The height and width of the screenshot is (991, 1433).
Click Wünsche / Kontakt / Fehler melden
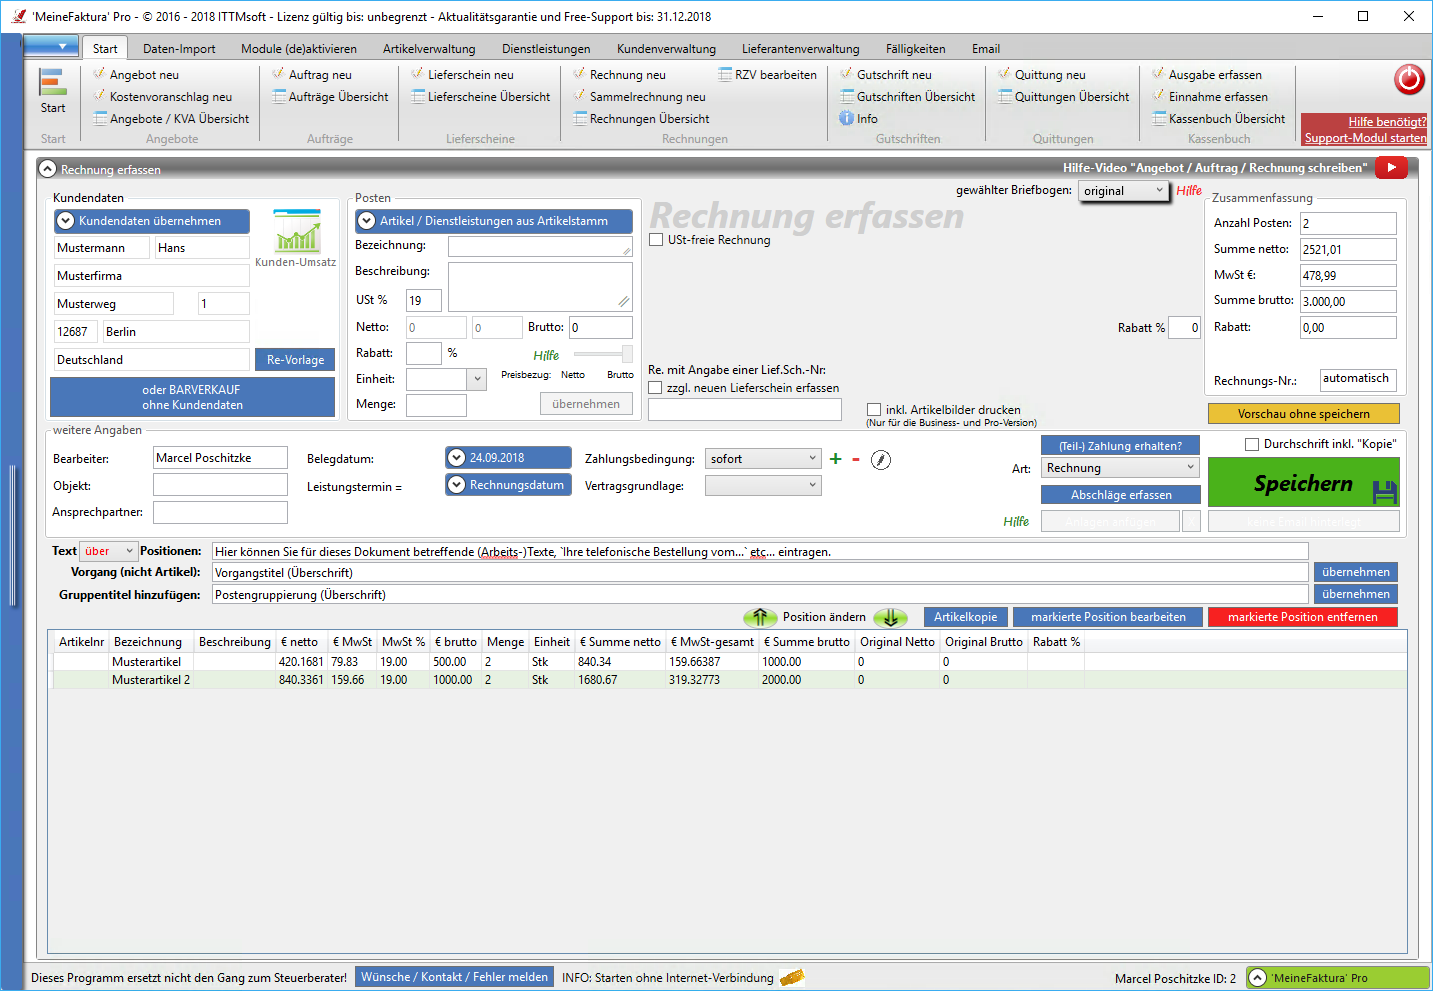coord(454,977)
